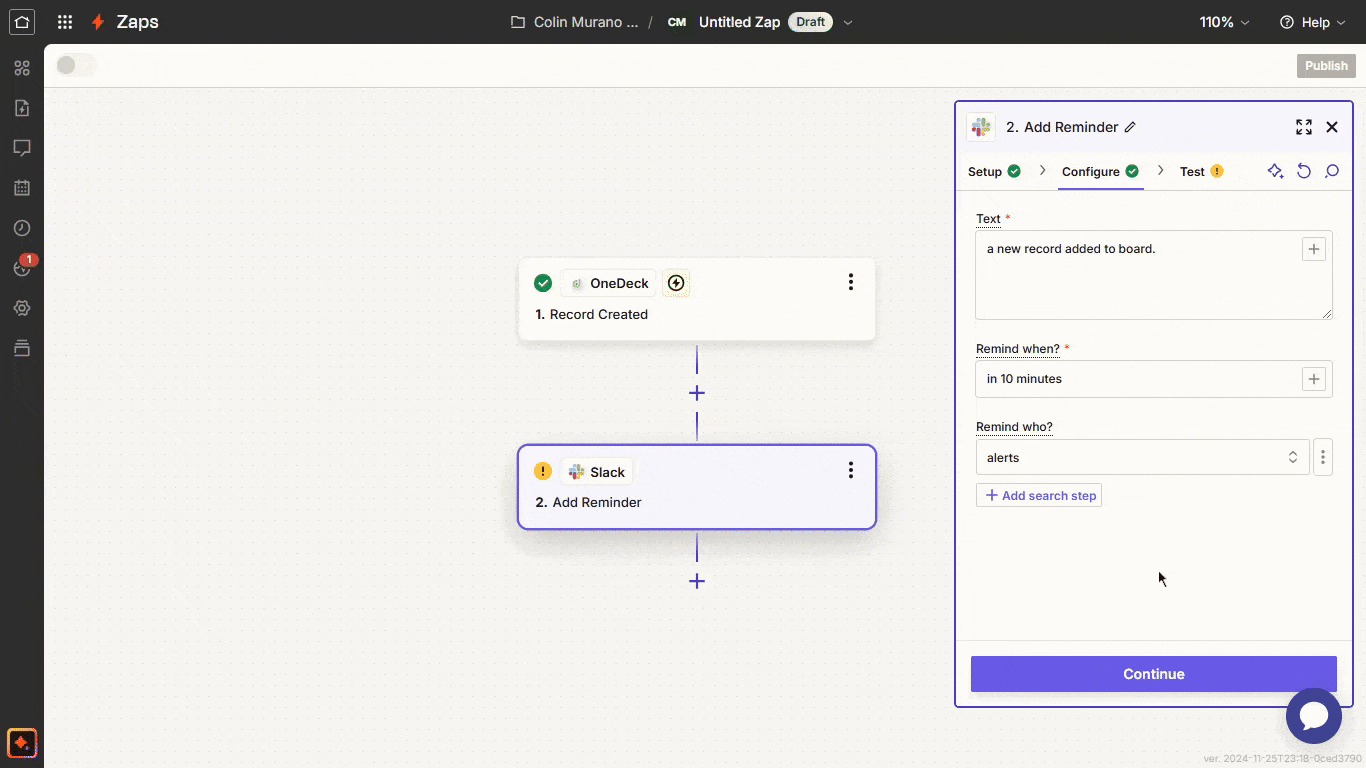This screenshot has width=1366, height=768.
Task: Add a step between OneDeck and Slack
Action: coord(697,393)
